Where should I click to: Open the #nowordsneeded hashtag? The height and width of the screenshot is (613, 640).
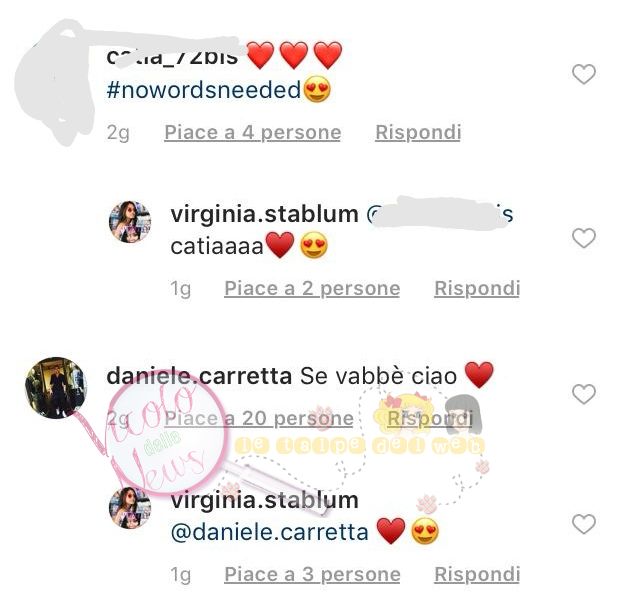point(204,90)
